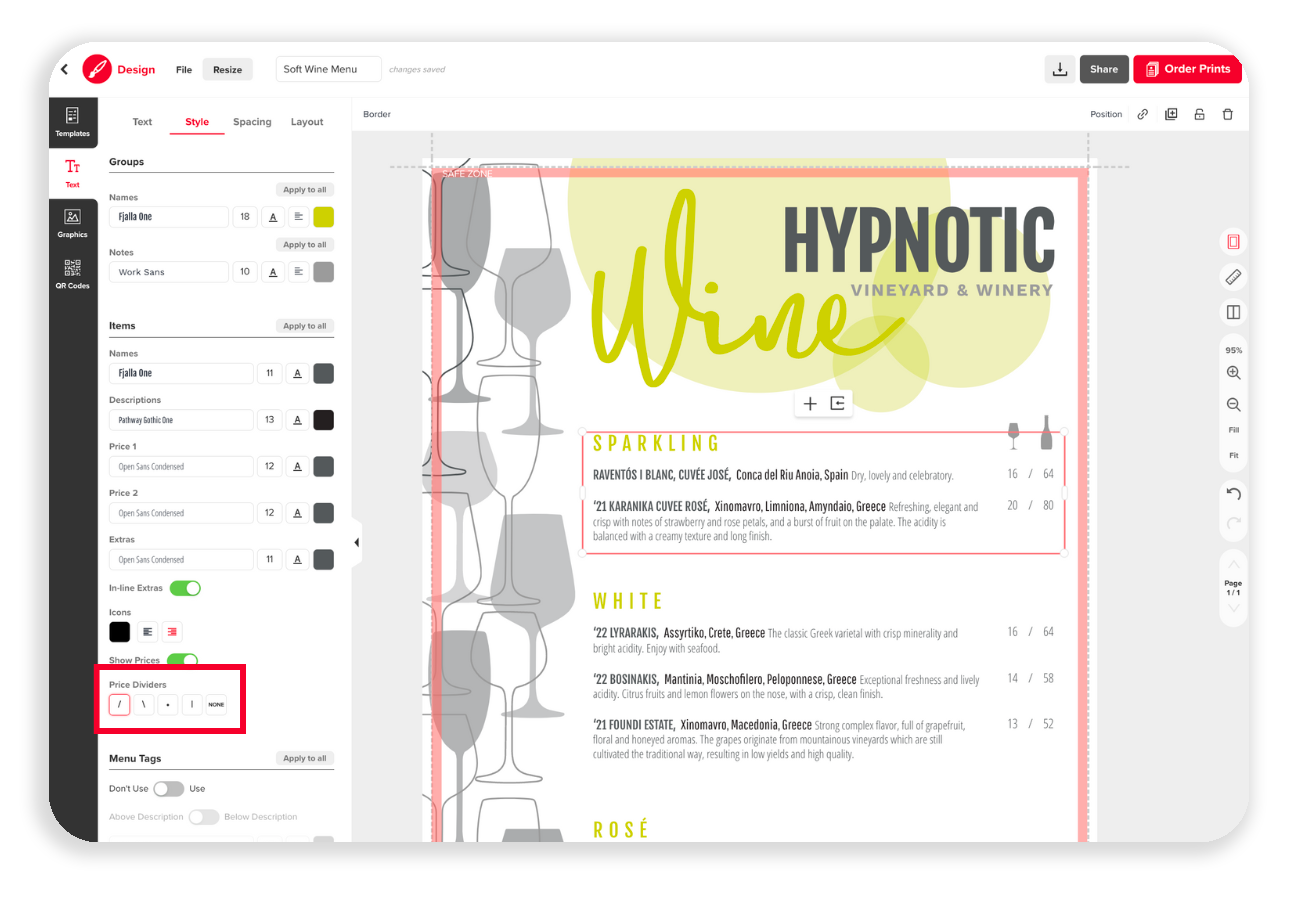Switch to the Spacing tab
1300x900 pixels.
pos(252,122)
